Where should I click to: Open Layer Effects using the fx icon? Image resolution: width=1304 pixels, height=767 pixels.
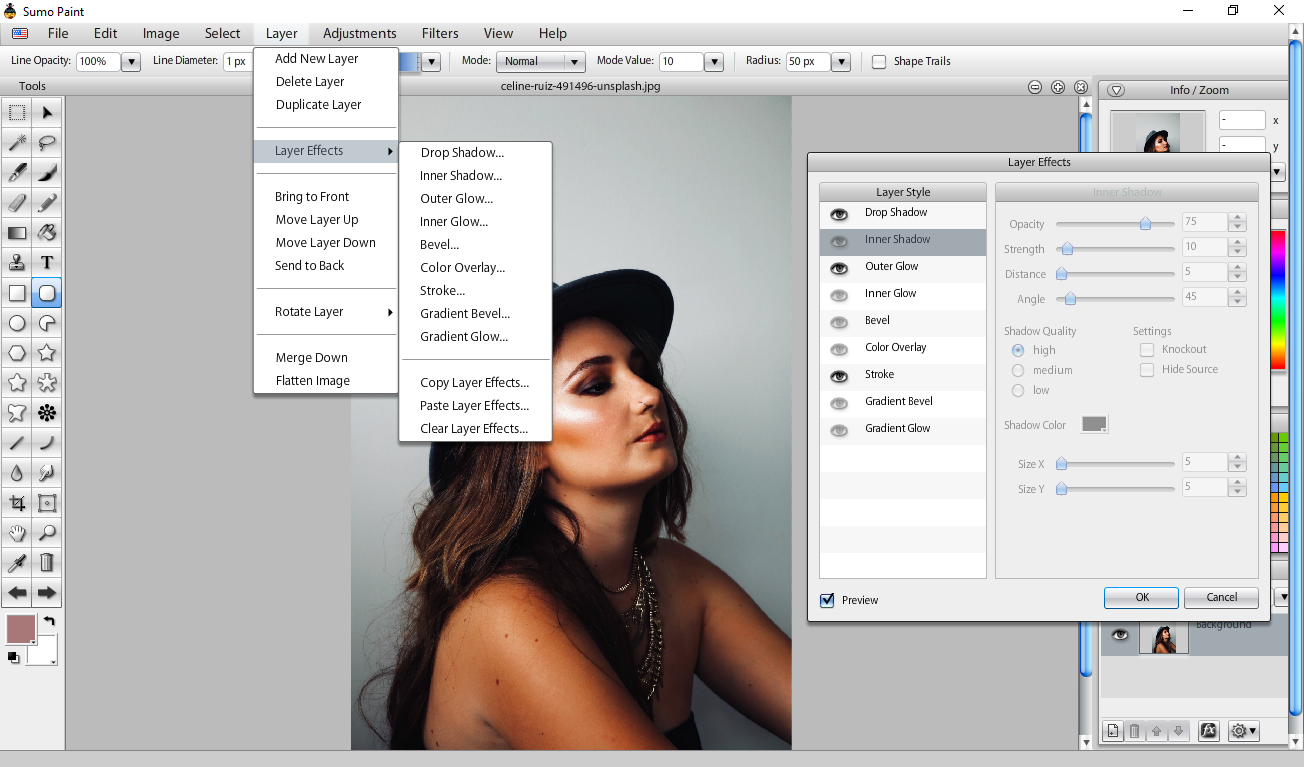[x=1208, y=731]
